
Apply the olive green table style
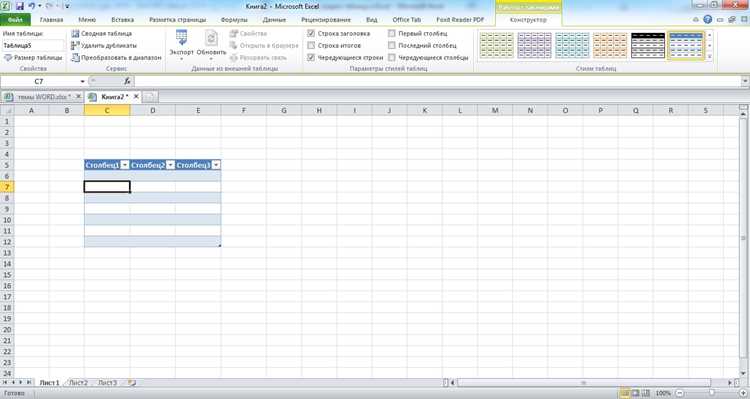(x=496, y=45)
